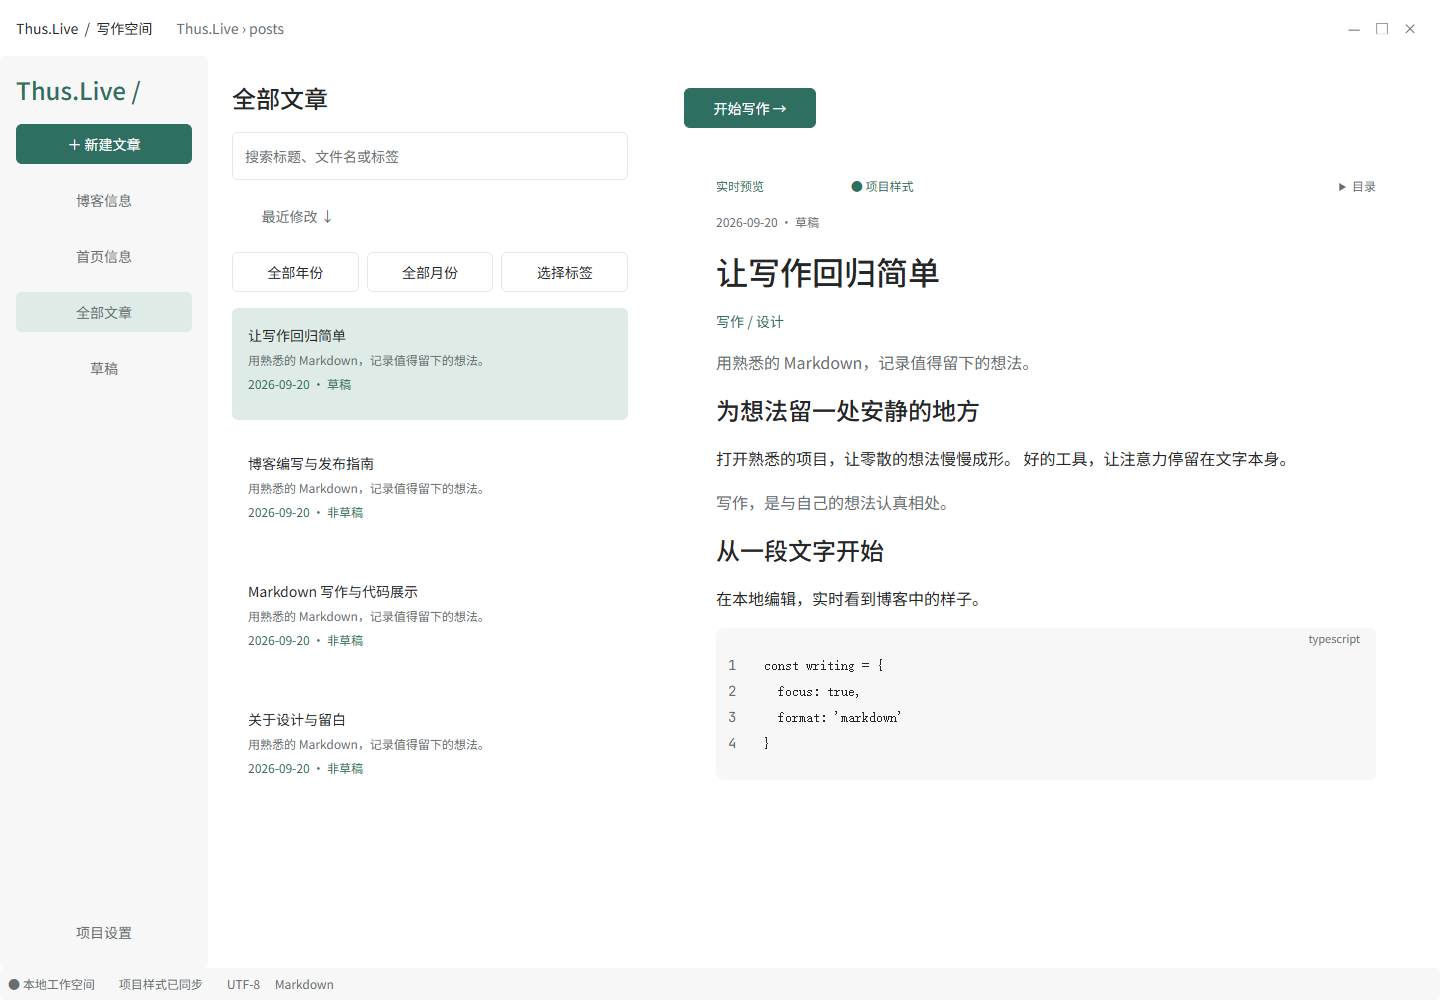Open the 选择标签 filter

564,272
